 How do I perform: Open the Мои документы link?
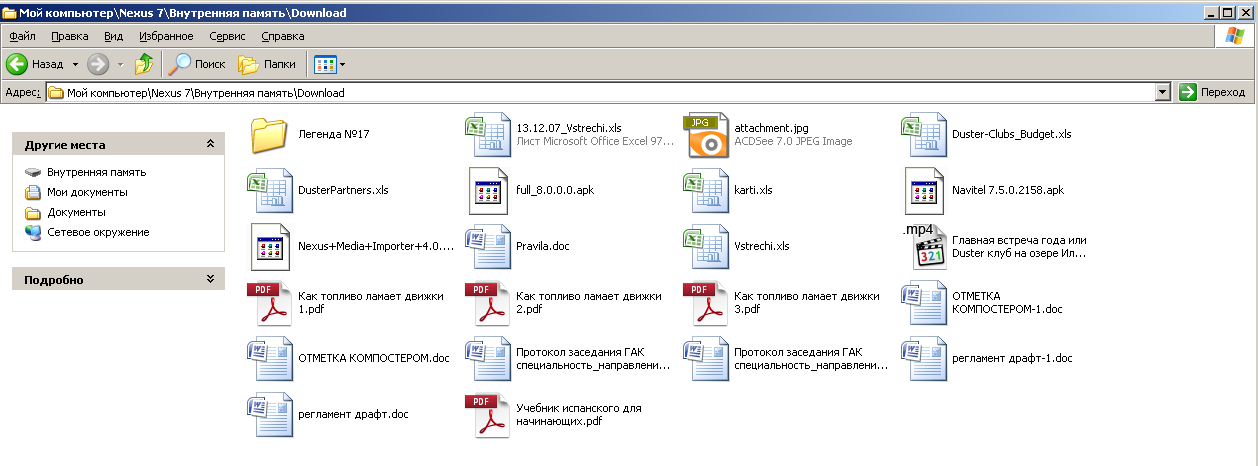87,192
